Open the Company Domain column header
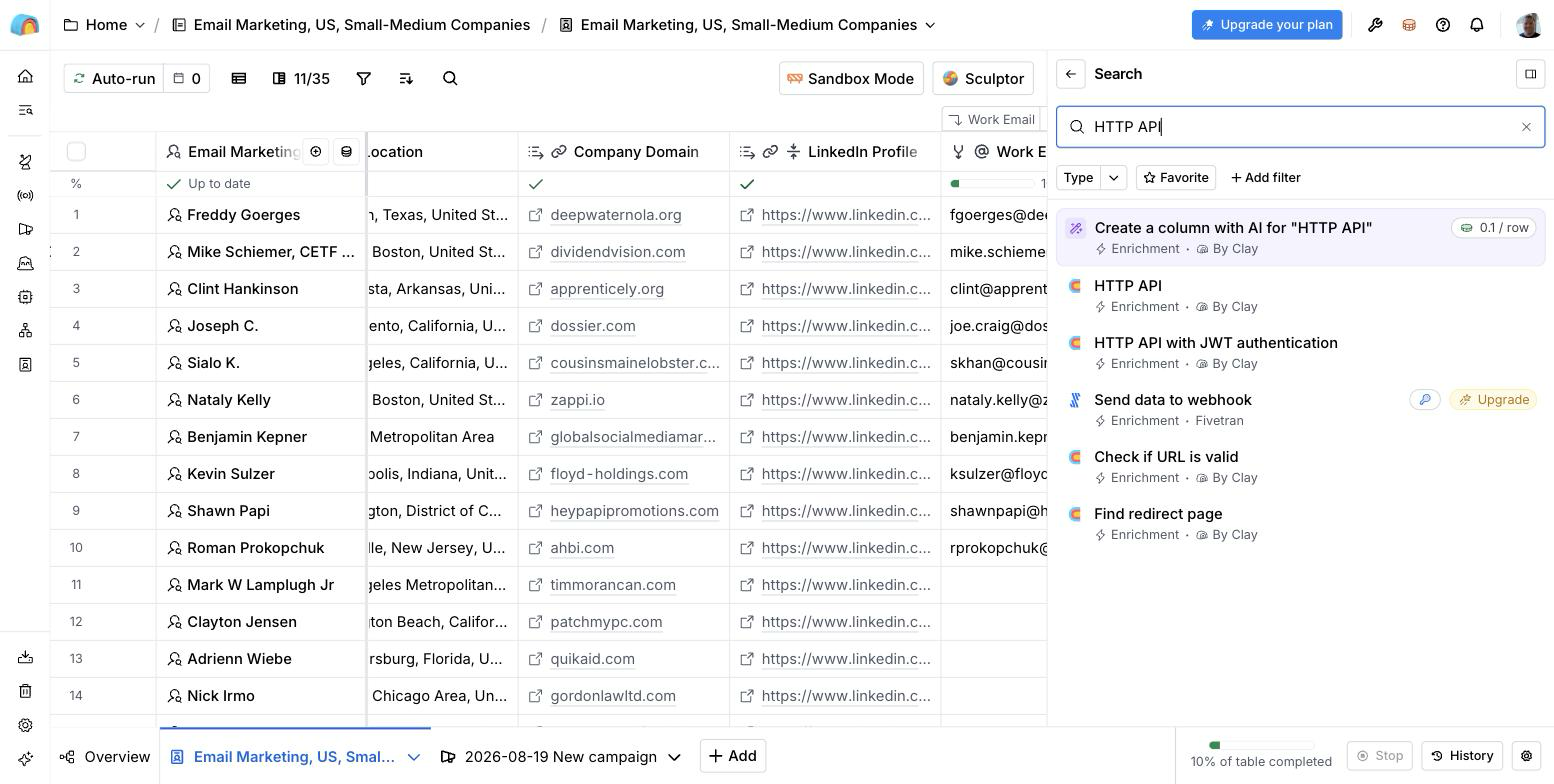This screenshot has height=784, width=1554. (624, 152)
